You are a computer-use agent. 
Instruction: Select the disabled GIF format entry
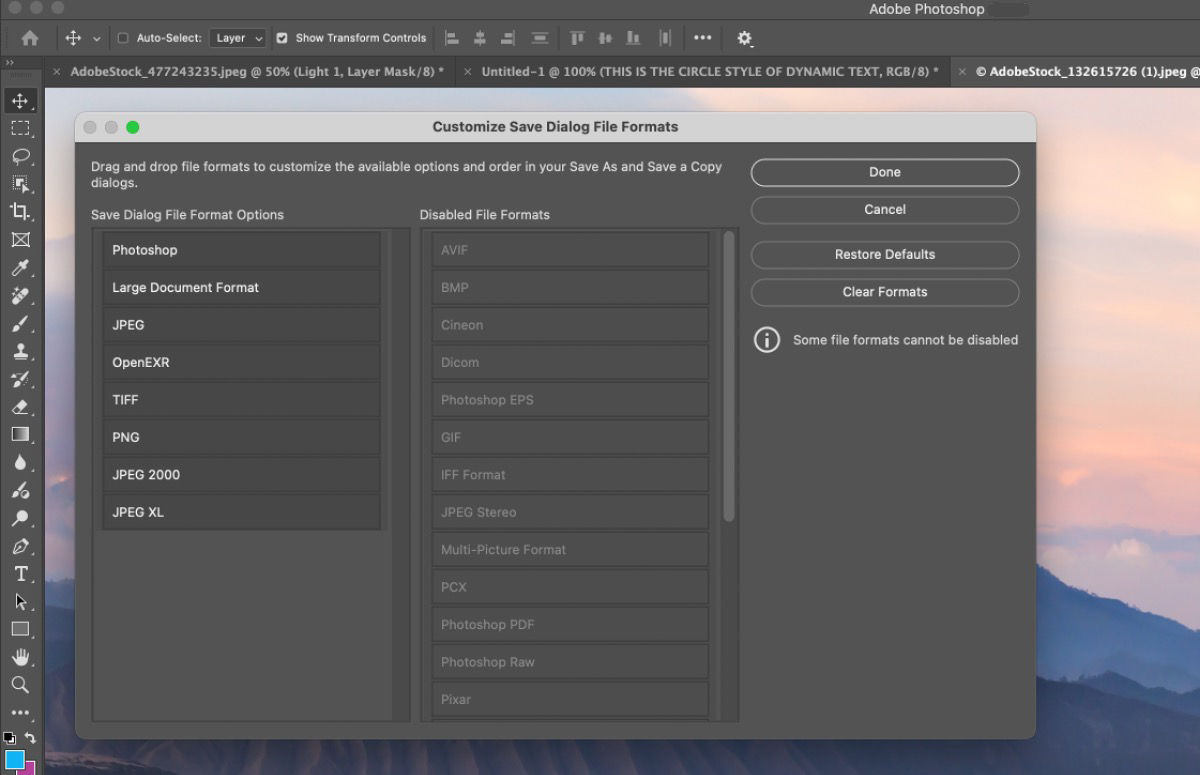(x=570, y=437)
